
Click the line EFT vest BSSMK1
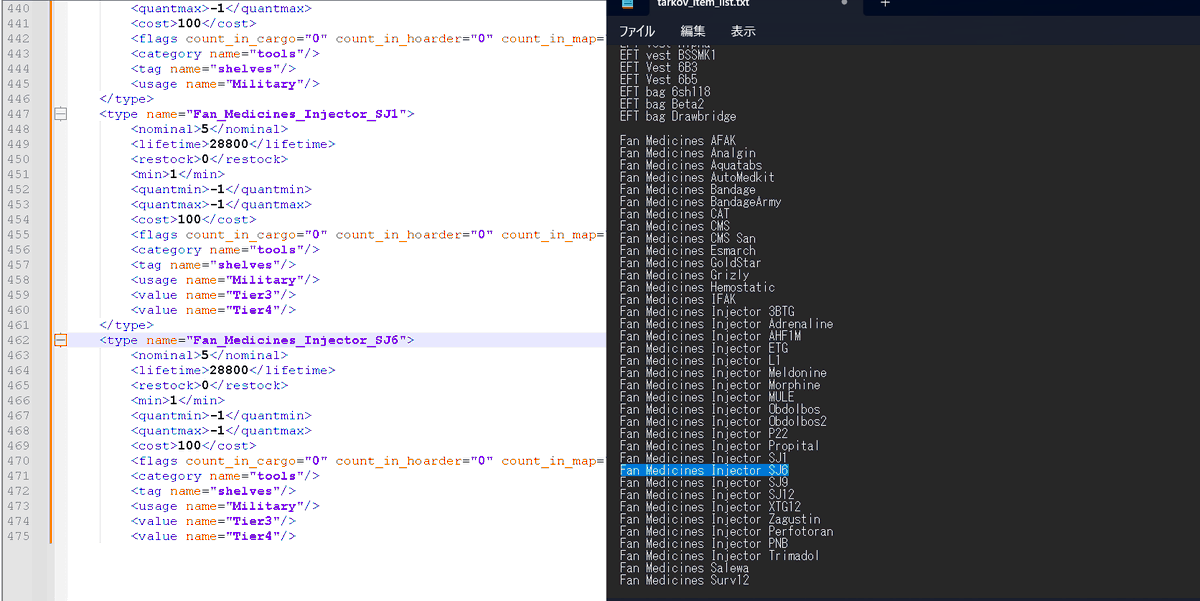pos(668,55)
